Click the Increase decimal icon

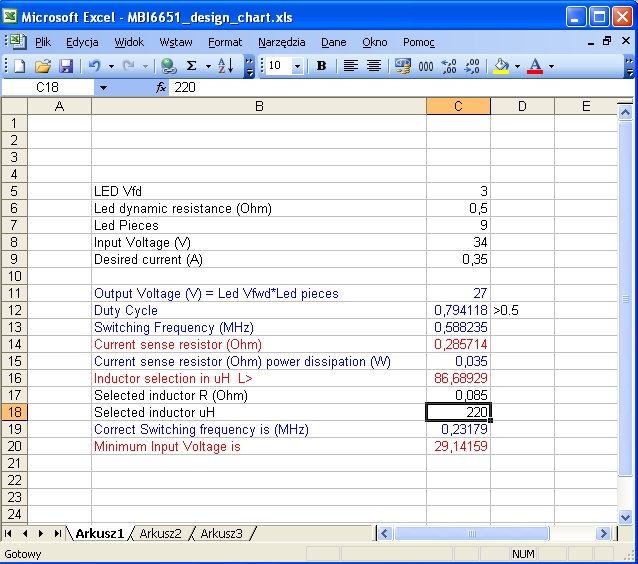click(448, 66)
